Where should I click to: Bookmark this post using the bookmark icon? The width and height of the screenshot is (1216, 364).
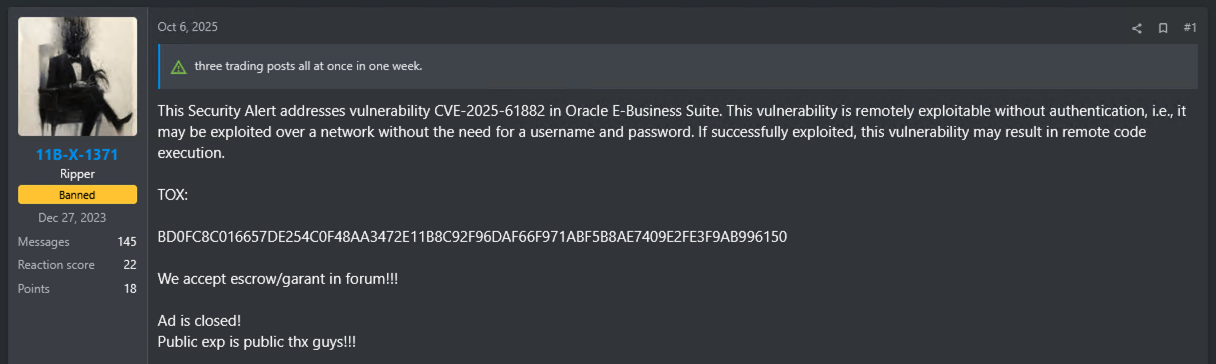(1163, 28)
